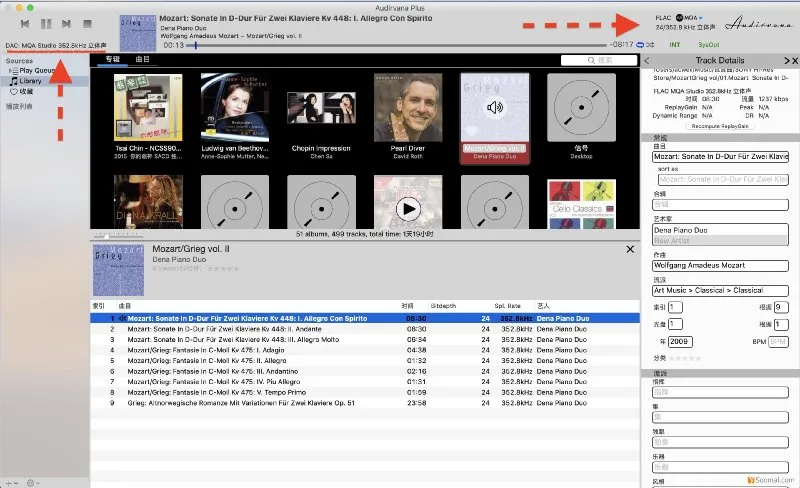Sort tracks by the 时间 duration column
The height and width of the screenshot is (488, 800).
tap(407, 306)
